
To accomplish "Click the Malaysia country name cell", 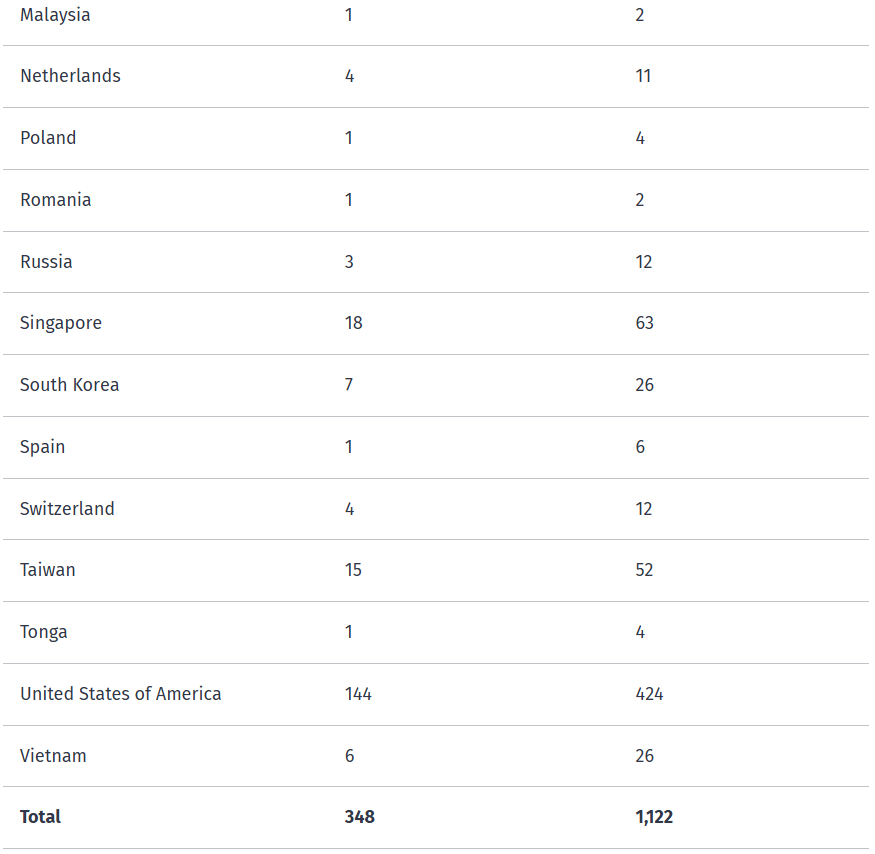I will pos(55,15).
